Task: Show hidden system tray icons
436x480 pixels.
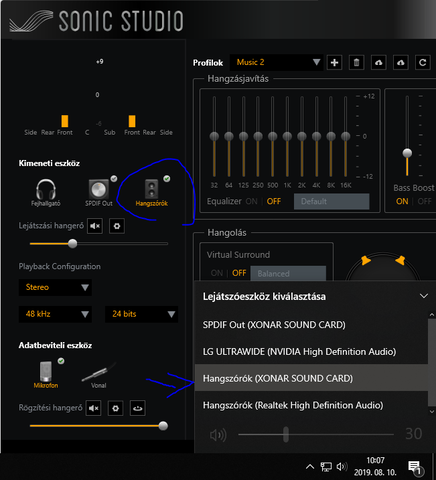Action: tap(310, 467)
